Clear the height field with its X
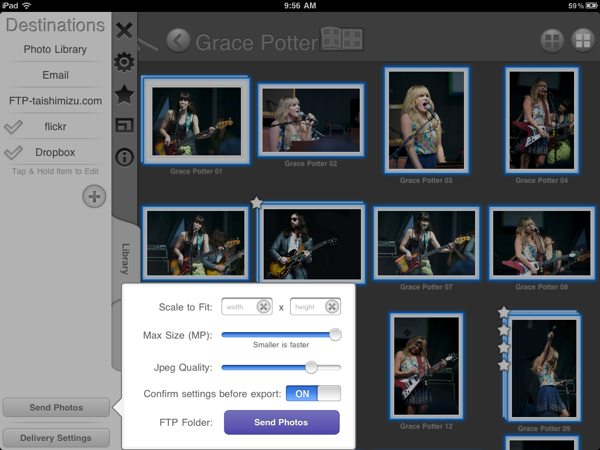This screenshot has height=450, width=600. coord(332,307)
